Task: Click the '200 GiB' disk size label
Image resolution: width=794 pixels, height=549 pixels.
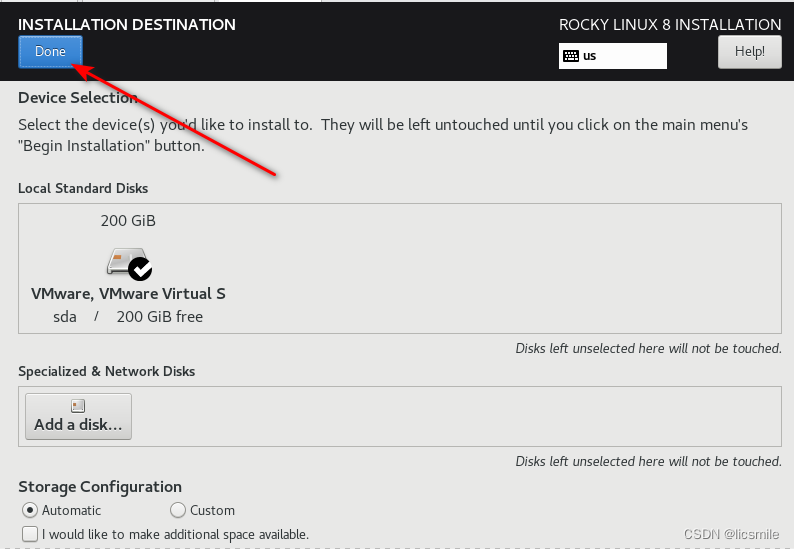Action: [x=128, y=221]
